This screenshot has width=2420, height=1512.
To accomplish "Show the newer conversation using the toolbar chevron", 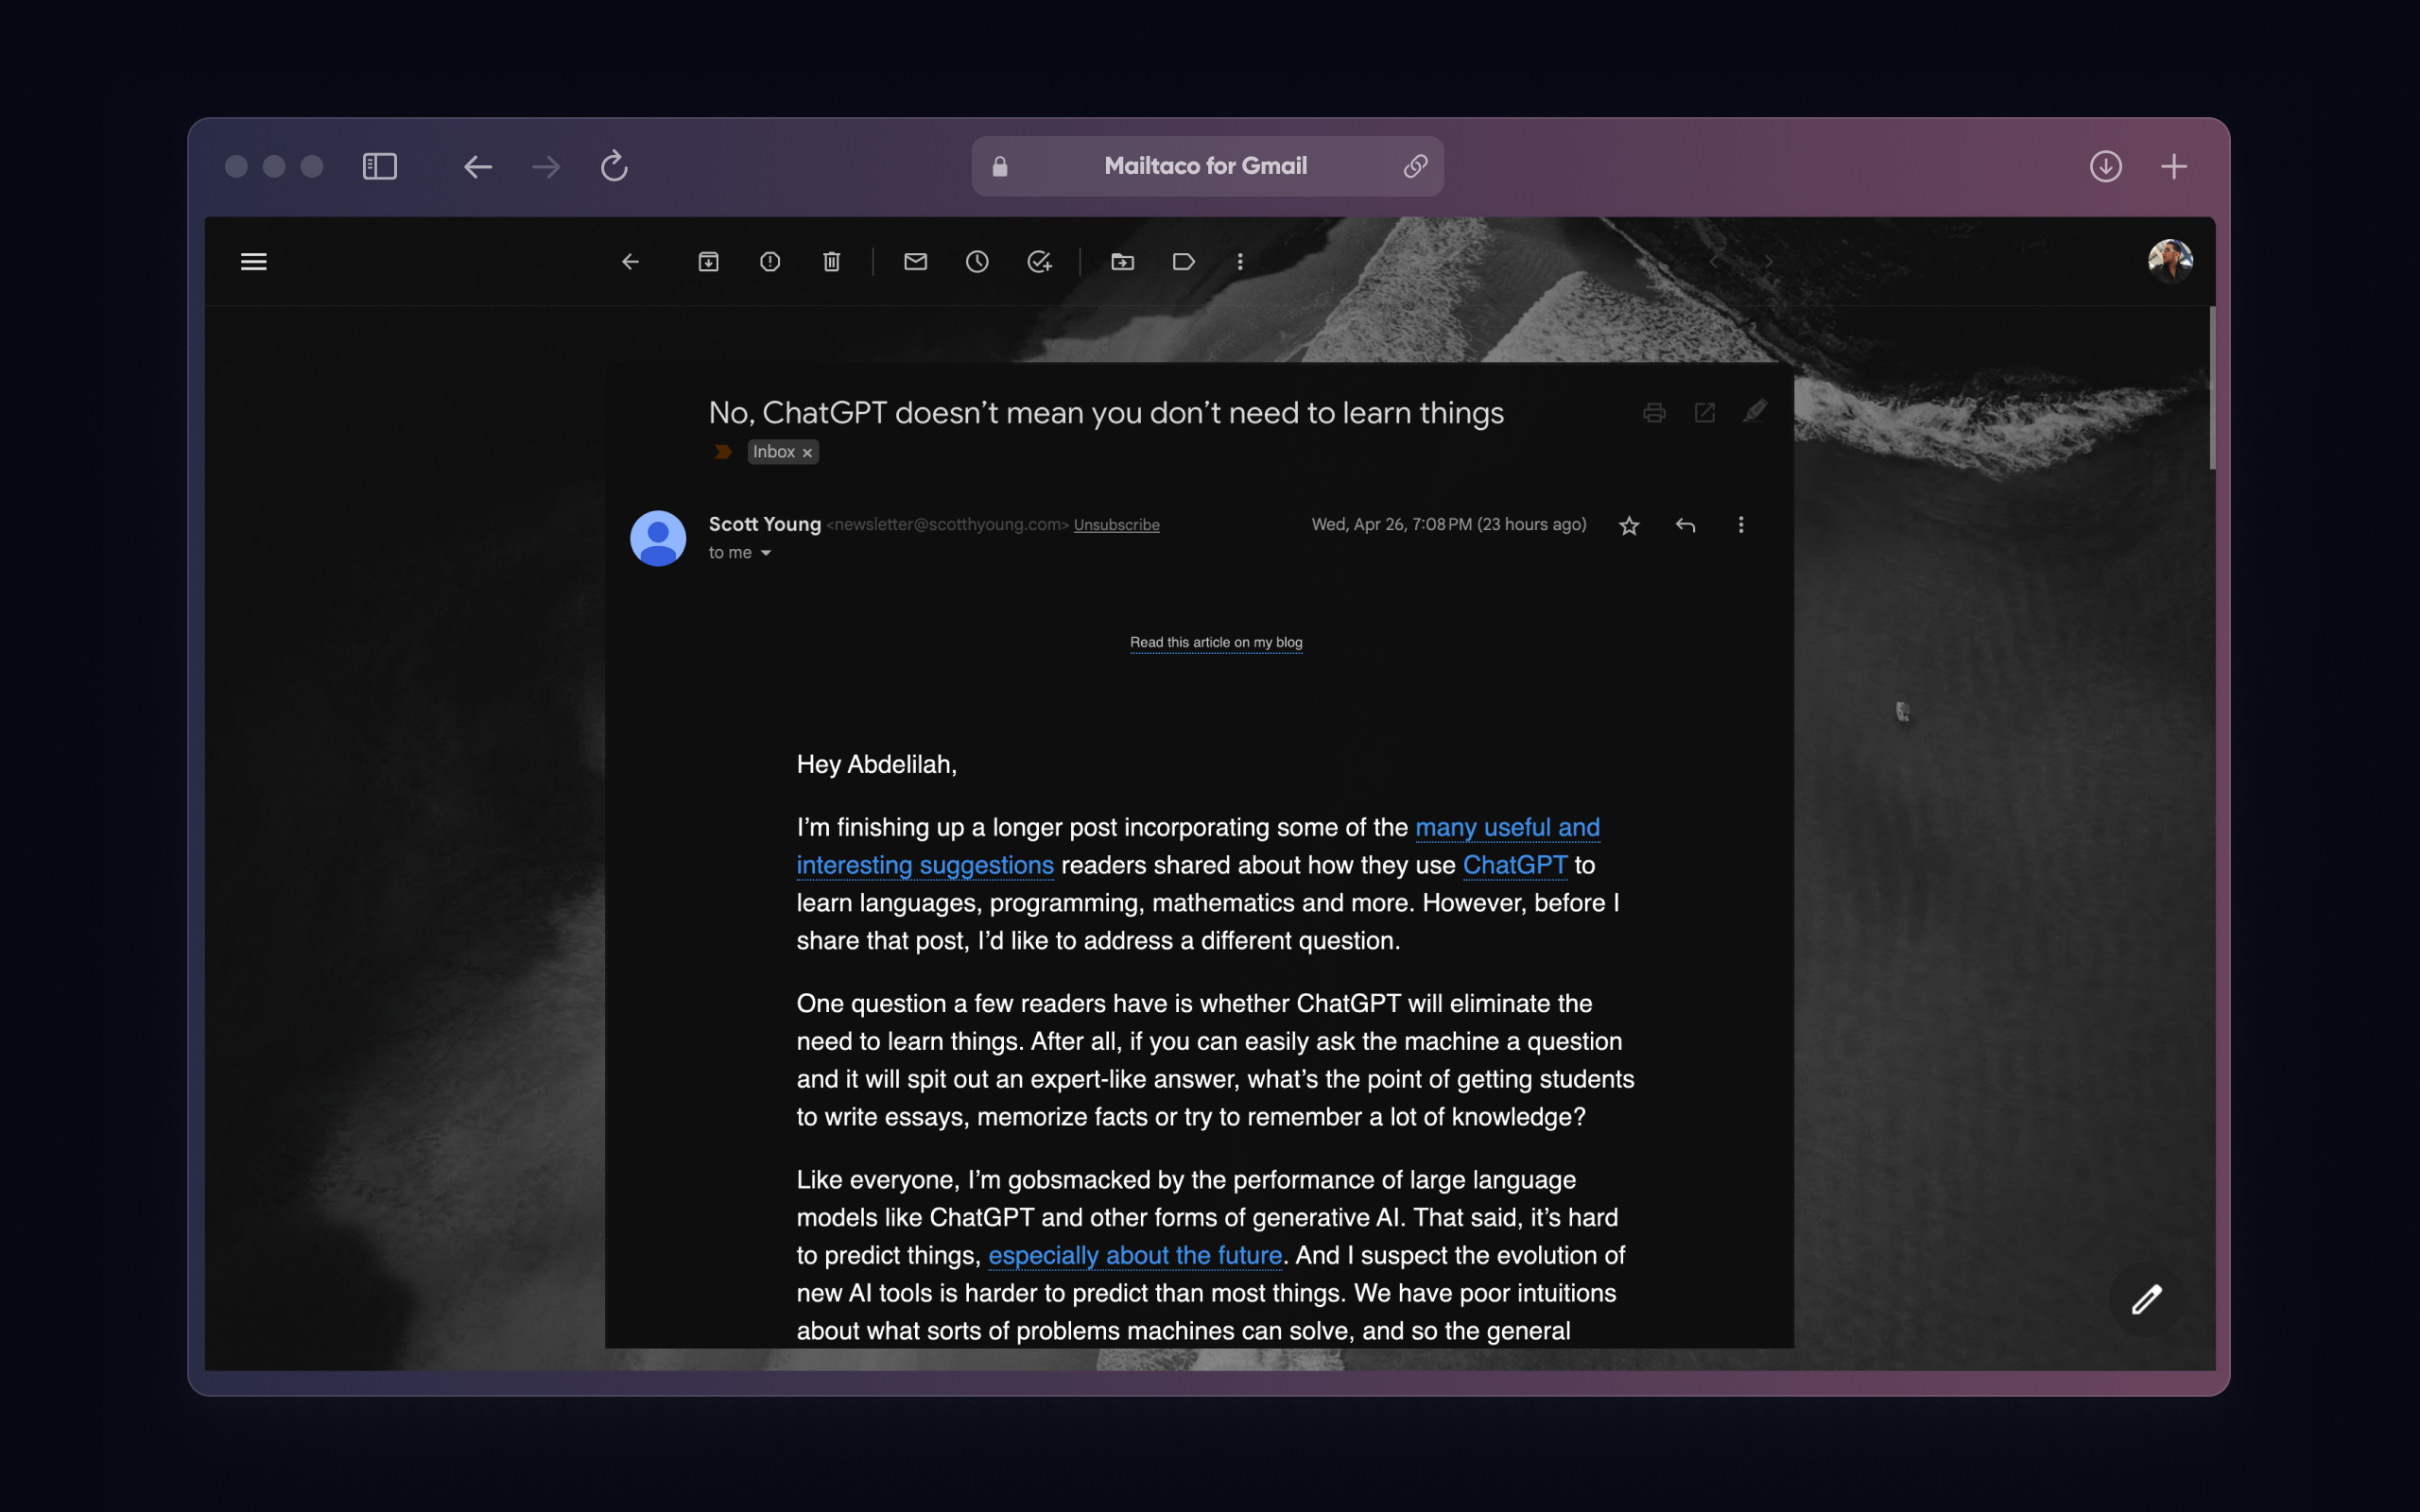I will coord(1714,262).
